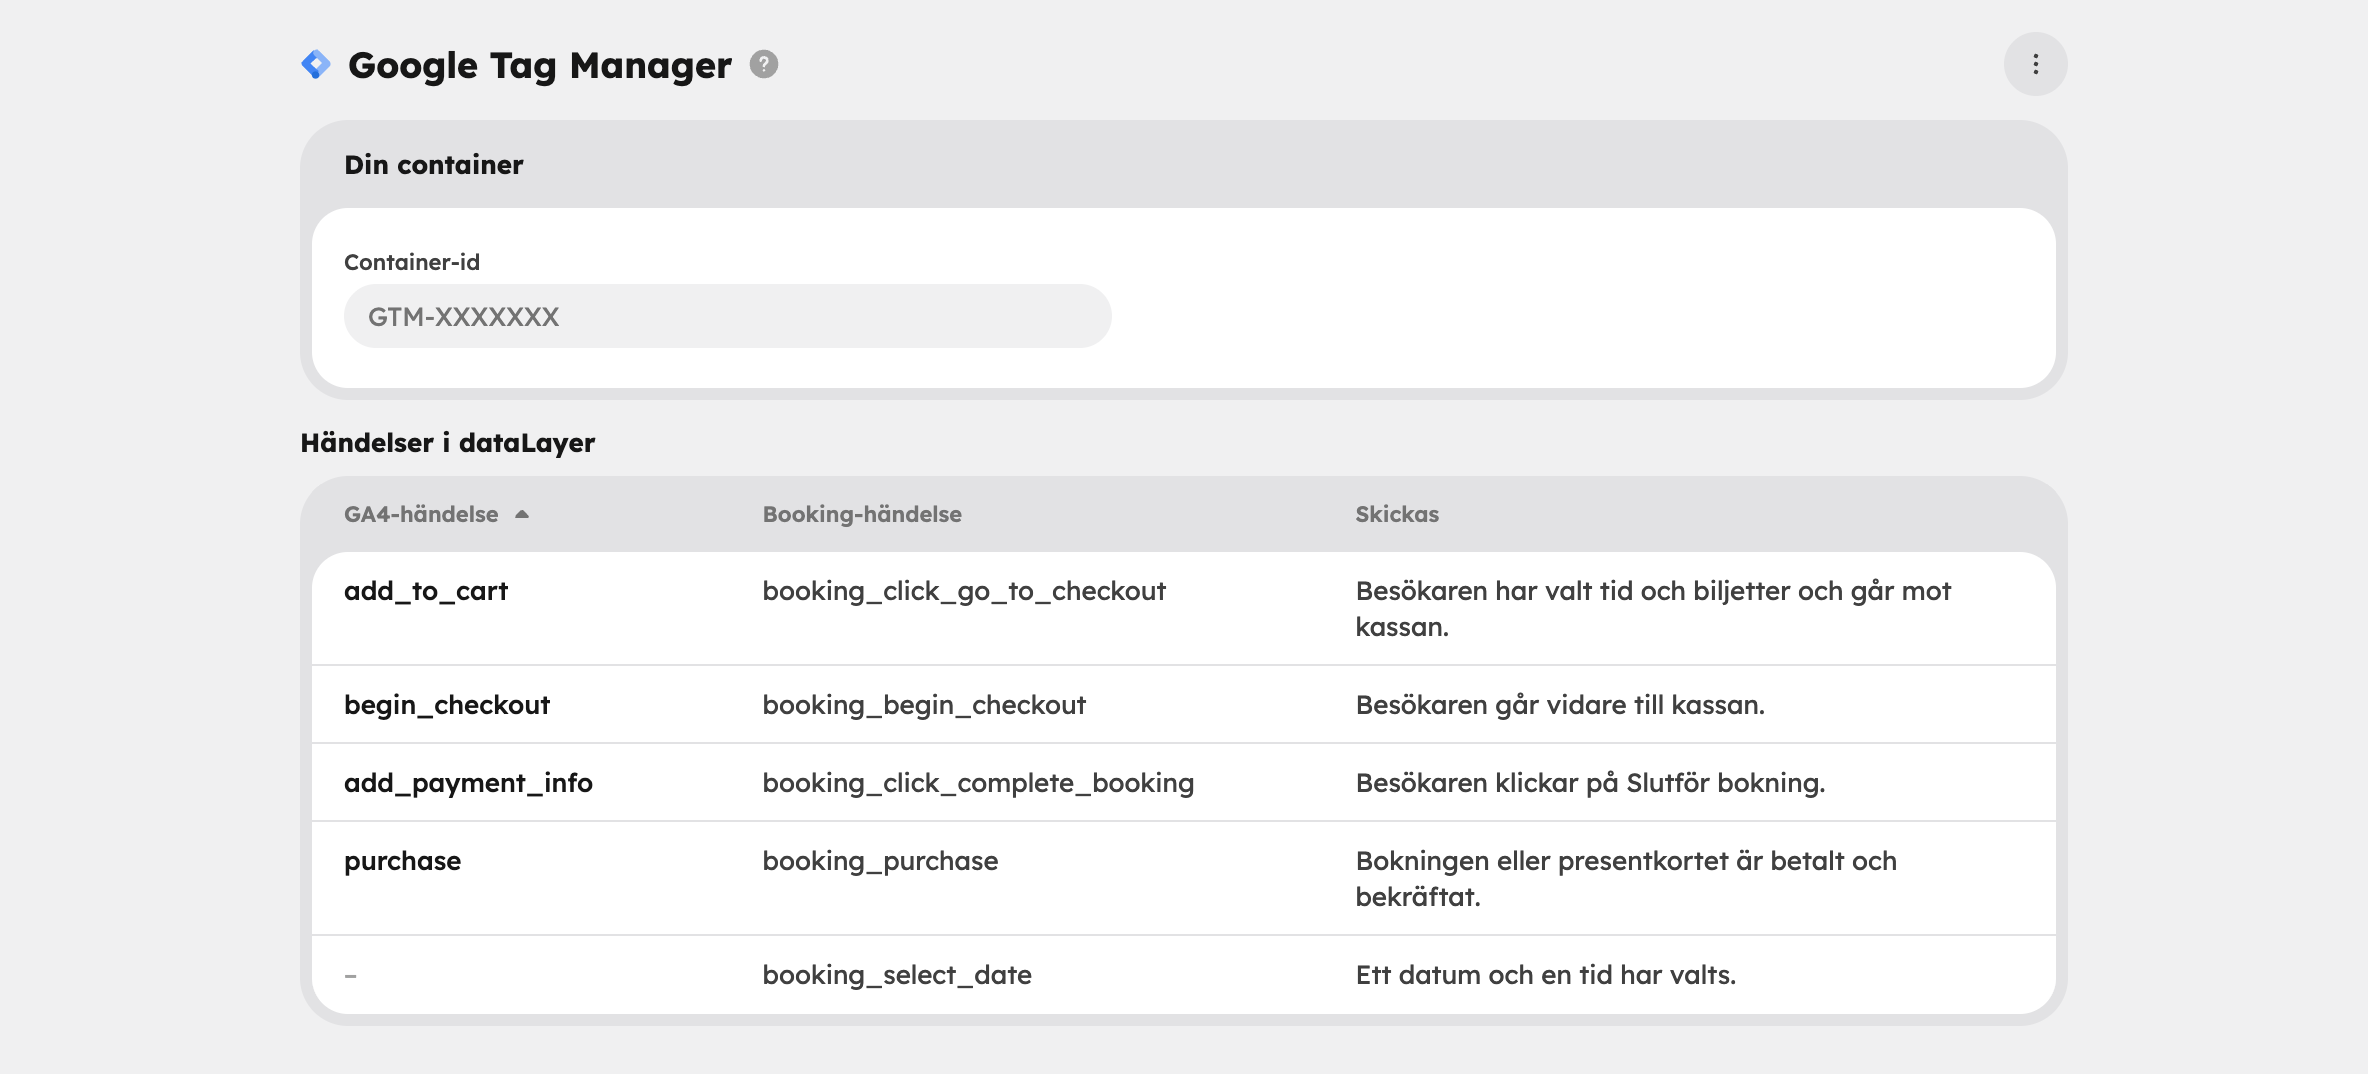
Task: Open the help question mark icon
Action: [764, 64]
